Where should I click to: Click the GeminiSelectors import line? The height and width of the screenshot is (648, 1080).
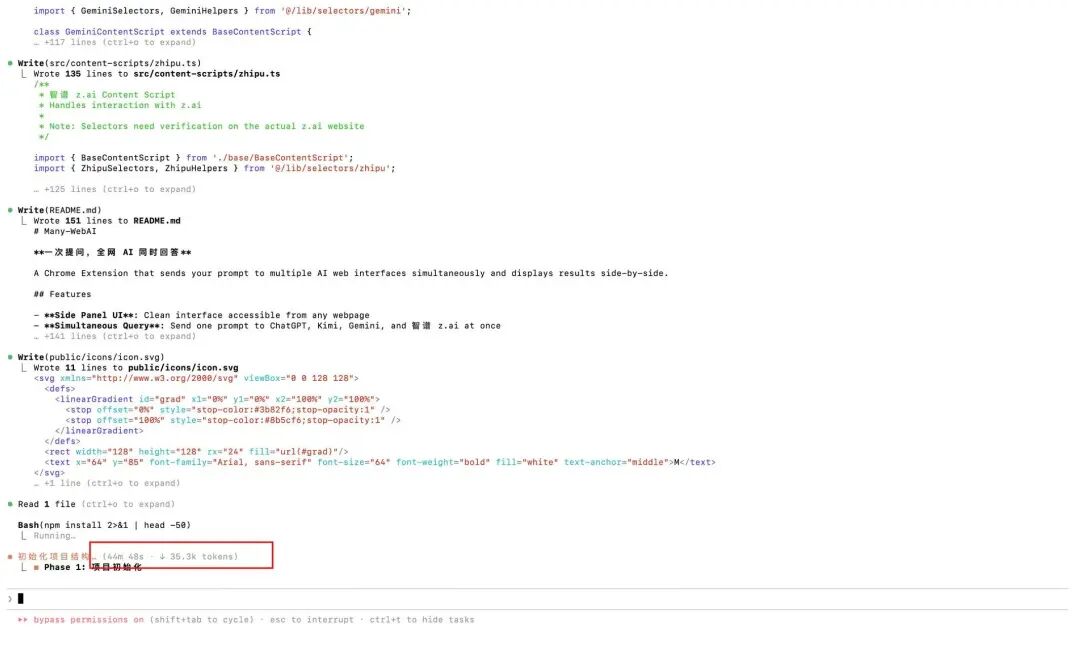[222, 11]
